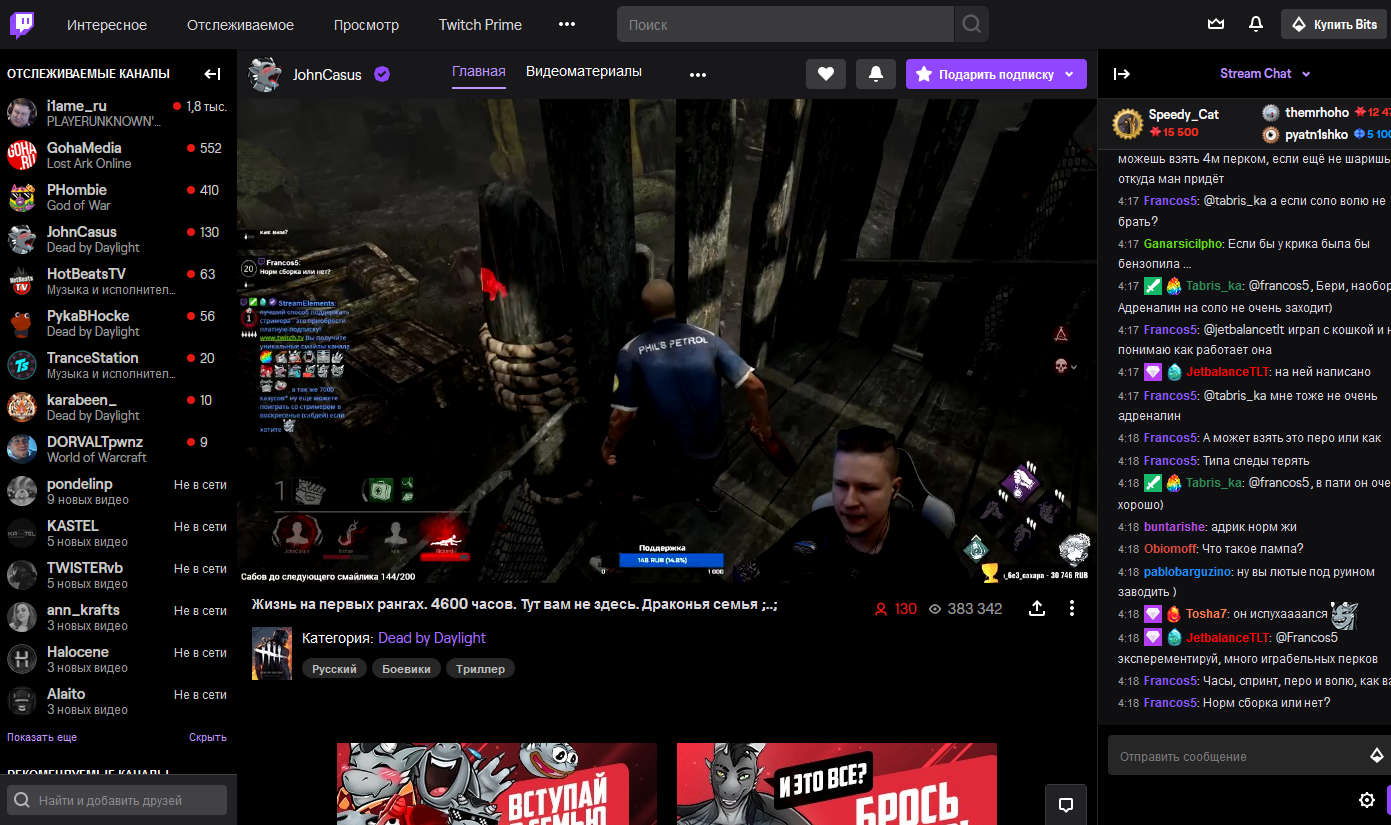Click the Купить Bits button

1334,25
